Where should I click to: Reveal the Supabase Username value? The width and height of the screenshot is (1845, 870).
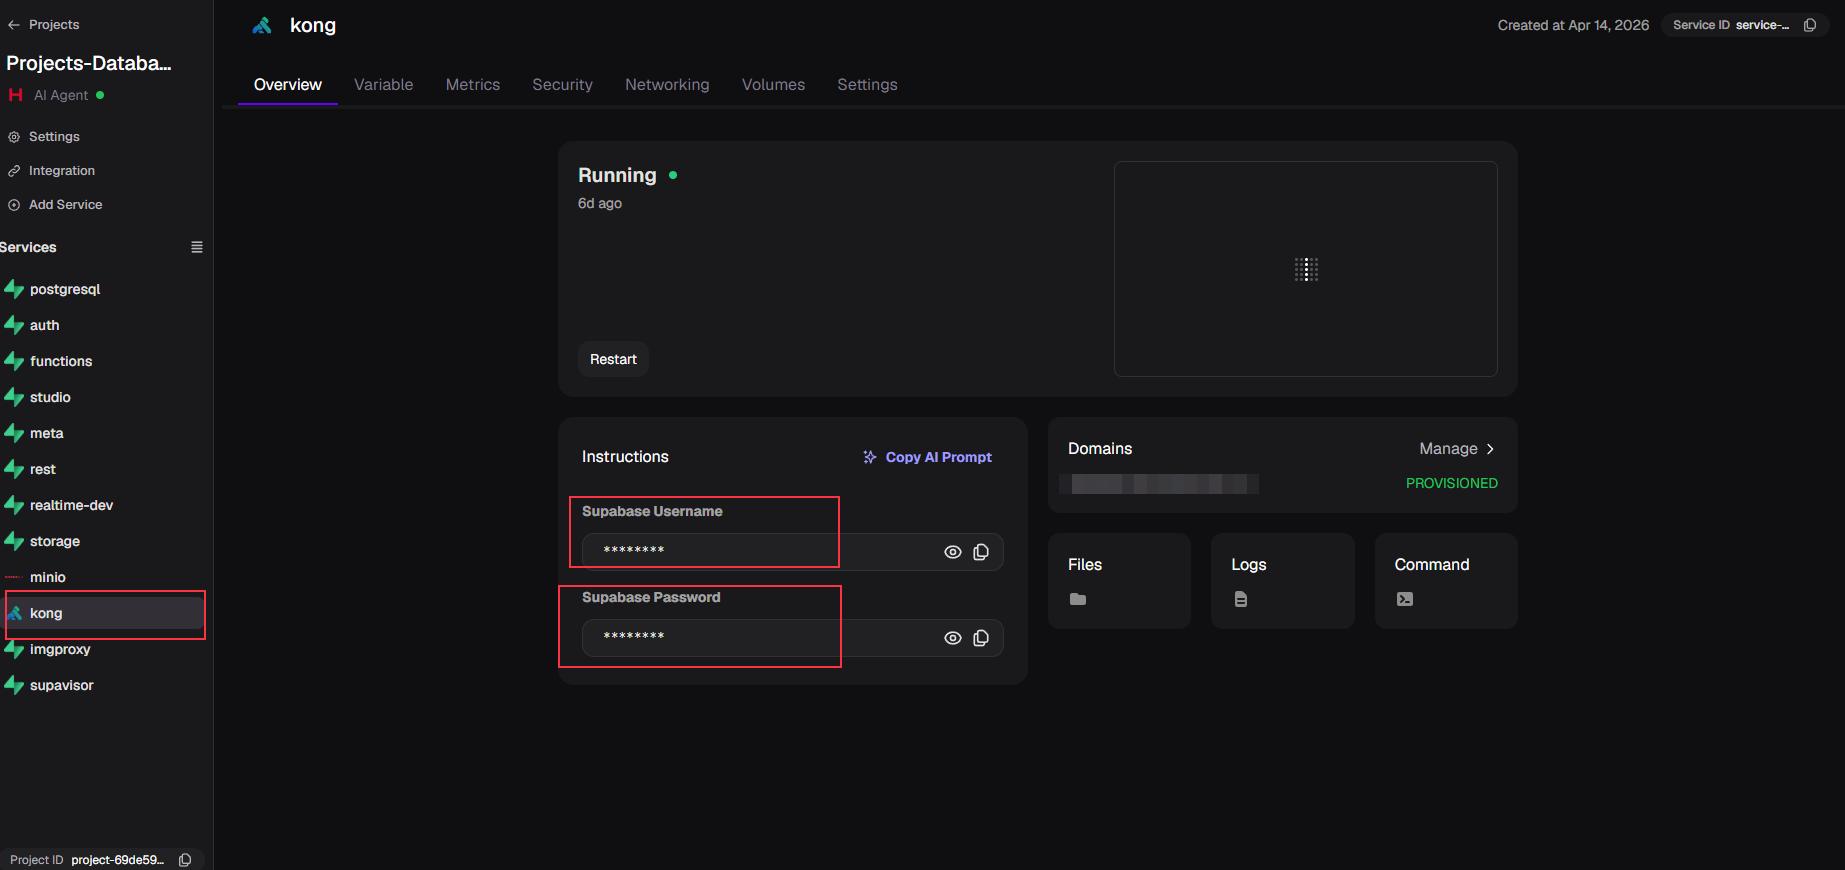tap(953, 552)
